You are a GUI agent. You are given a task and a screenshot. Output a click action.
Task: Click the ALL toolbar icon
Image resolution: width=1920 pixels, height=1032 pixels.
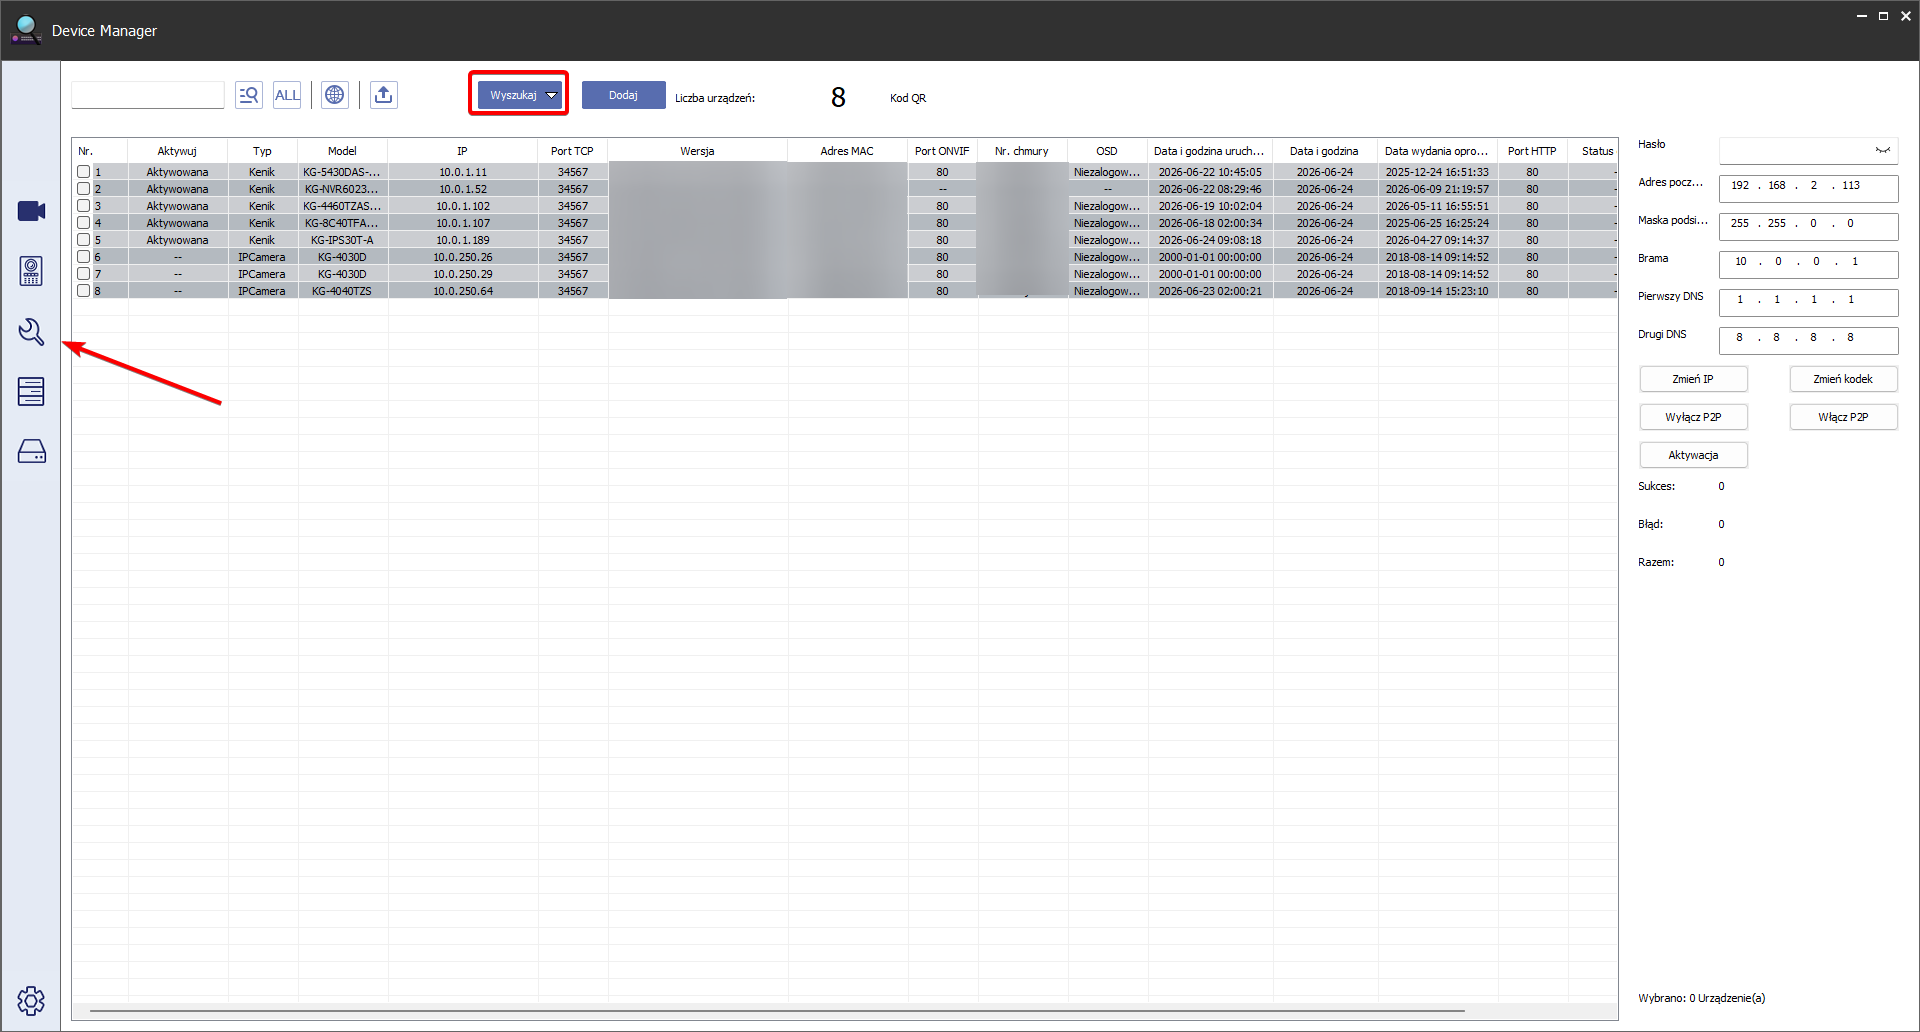287,95
